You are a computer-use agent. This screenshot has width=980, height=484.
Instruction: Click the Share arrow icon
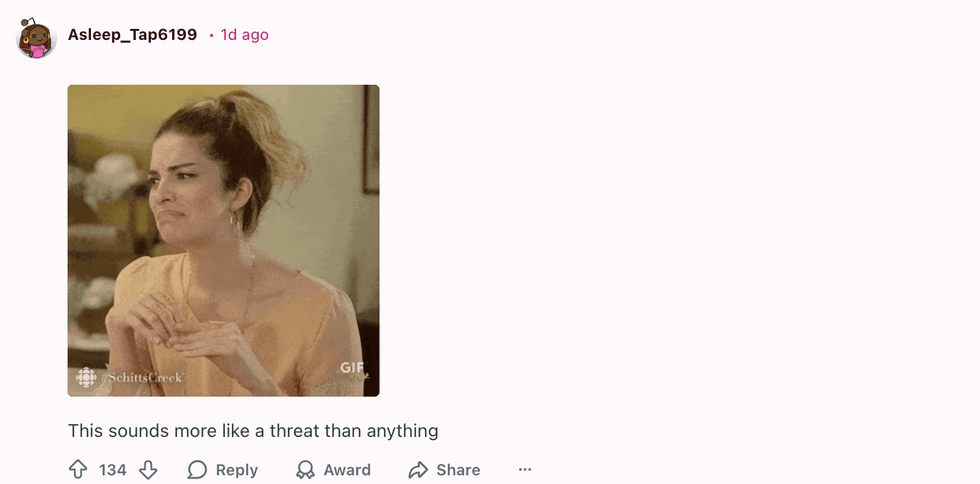click(x=418, y=470)
